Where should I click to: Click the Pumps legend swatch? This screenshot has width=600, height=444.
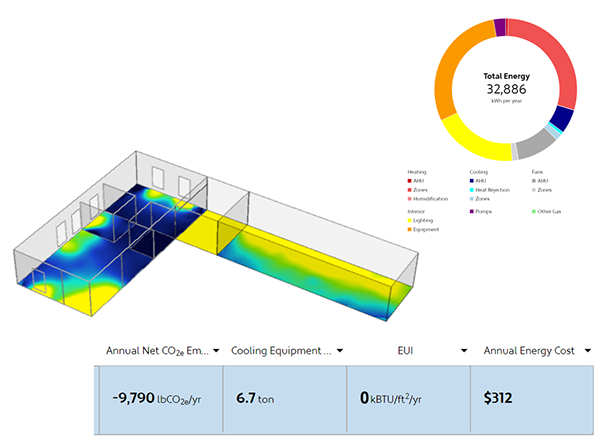pos(471,211)
